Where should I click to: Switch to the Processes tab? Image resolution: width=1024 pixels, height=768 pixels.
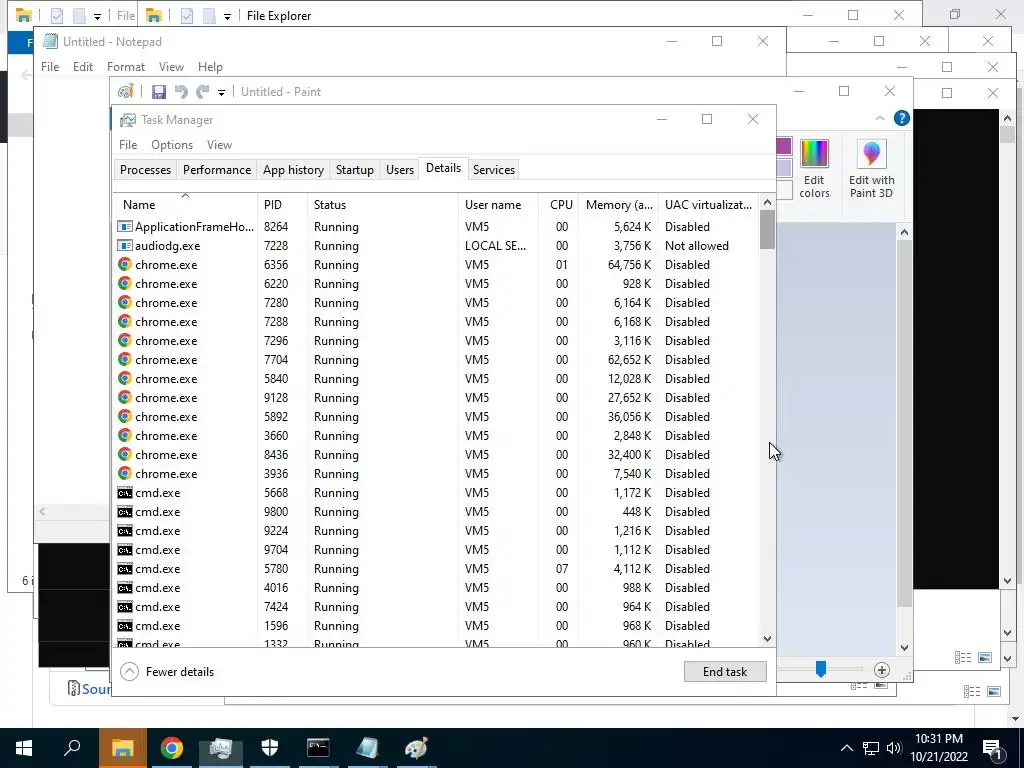click(x=145, y=170)
